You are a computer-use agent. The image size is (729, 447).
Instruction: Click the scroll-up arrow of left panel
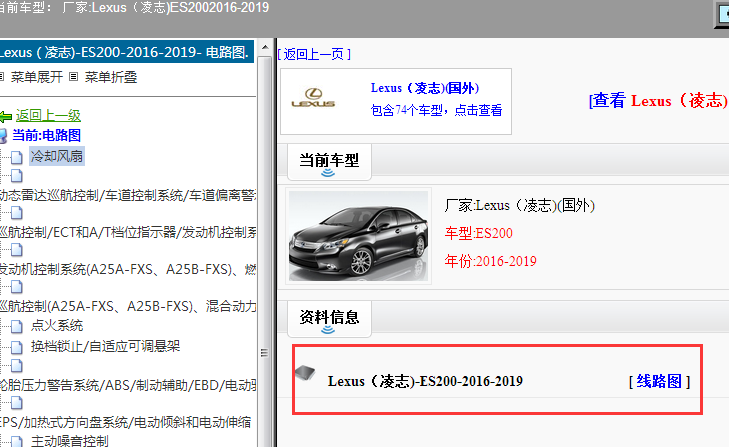[x=265, y=47]
